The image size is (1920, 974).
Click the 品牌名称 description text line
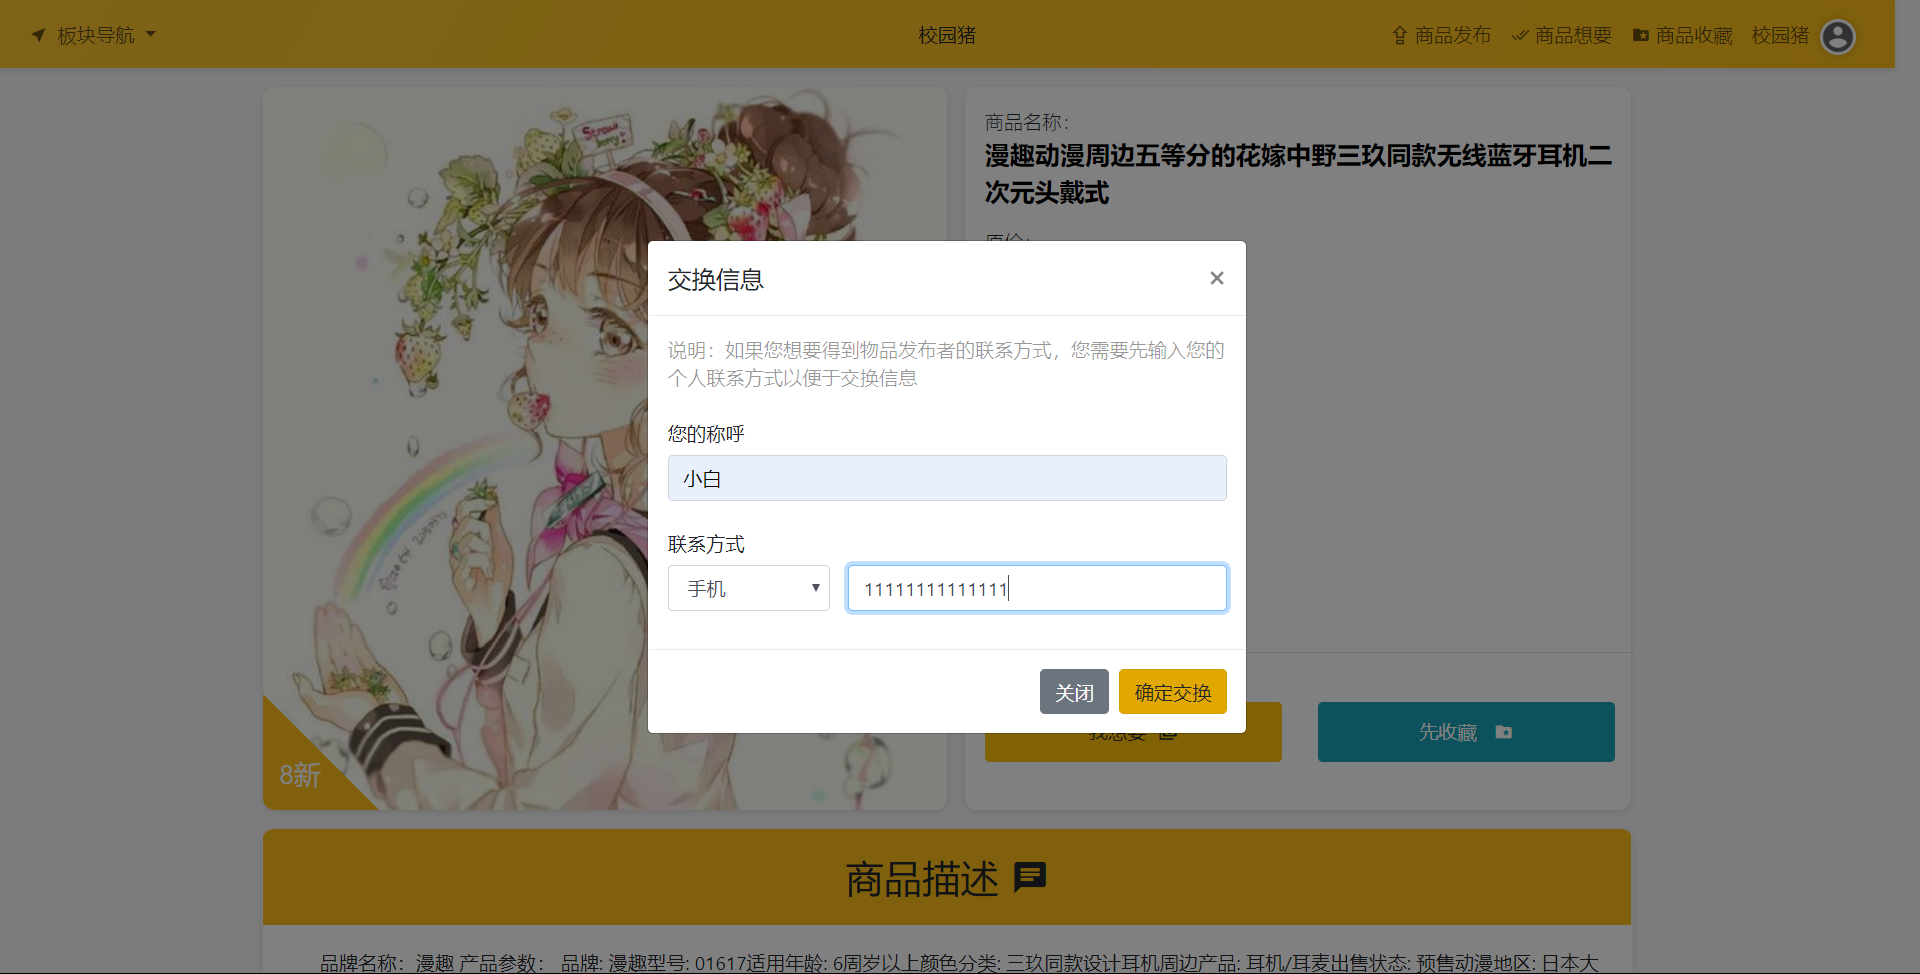click(x=959, y=962)
